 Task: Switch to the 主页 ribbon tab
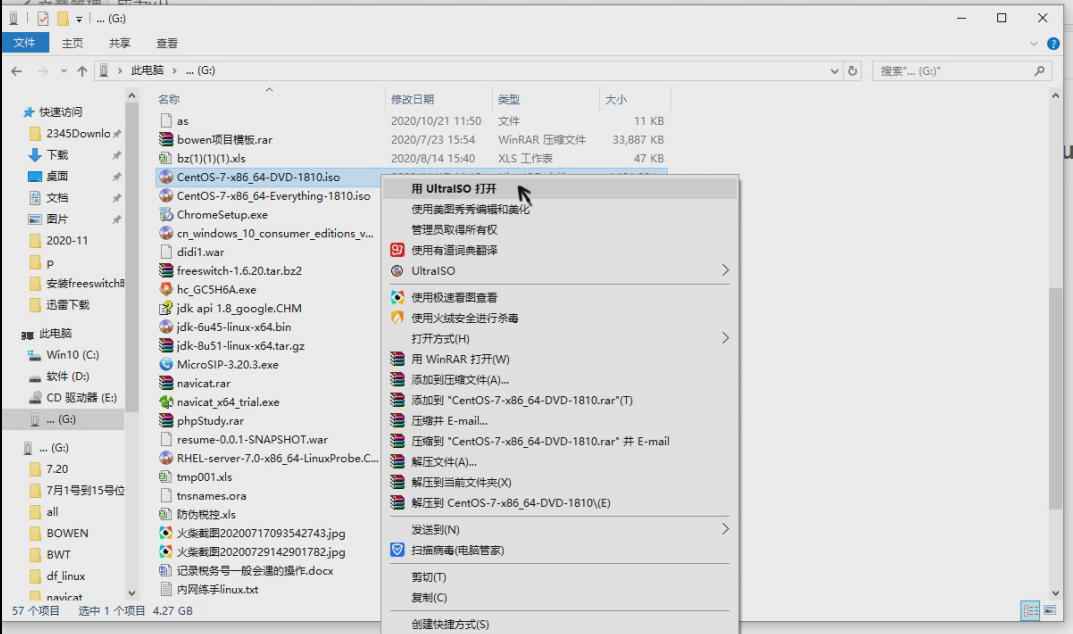[x=73, y=43]
